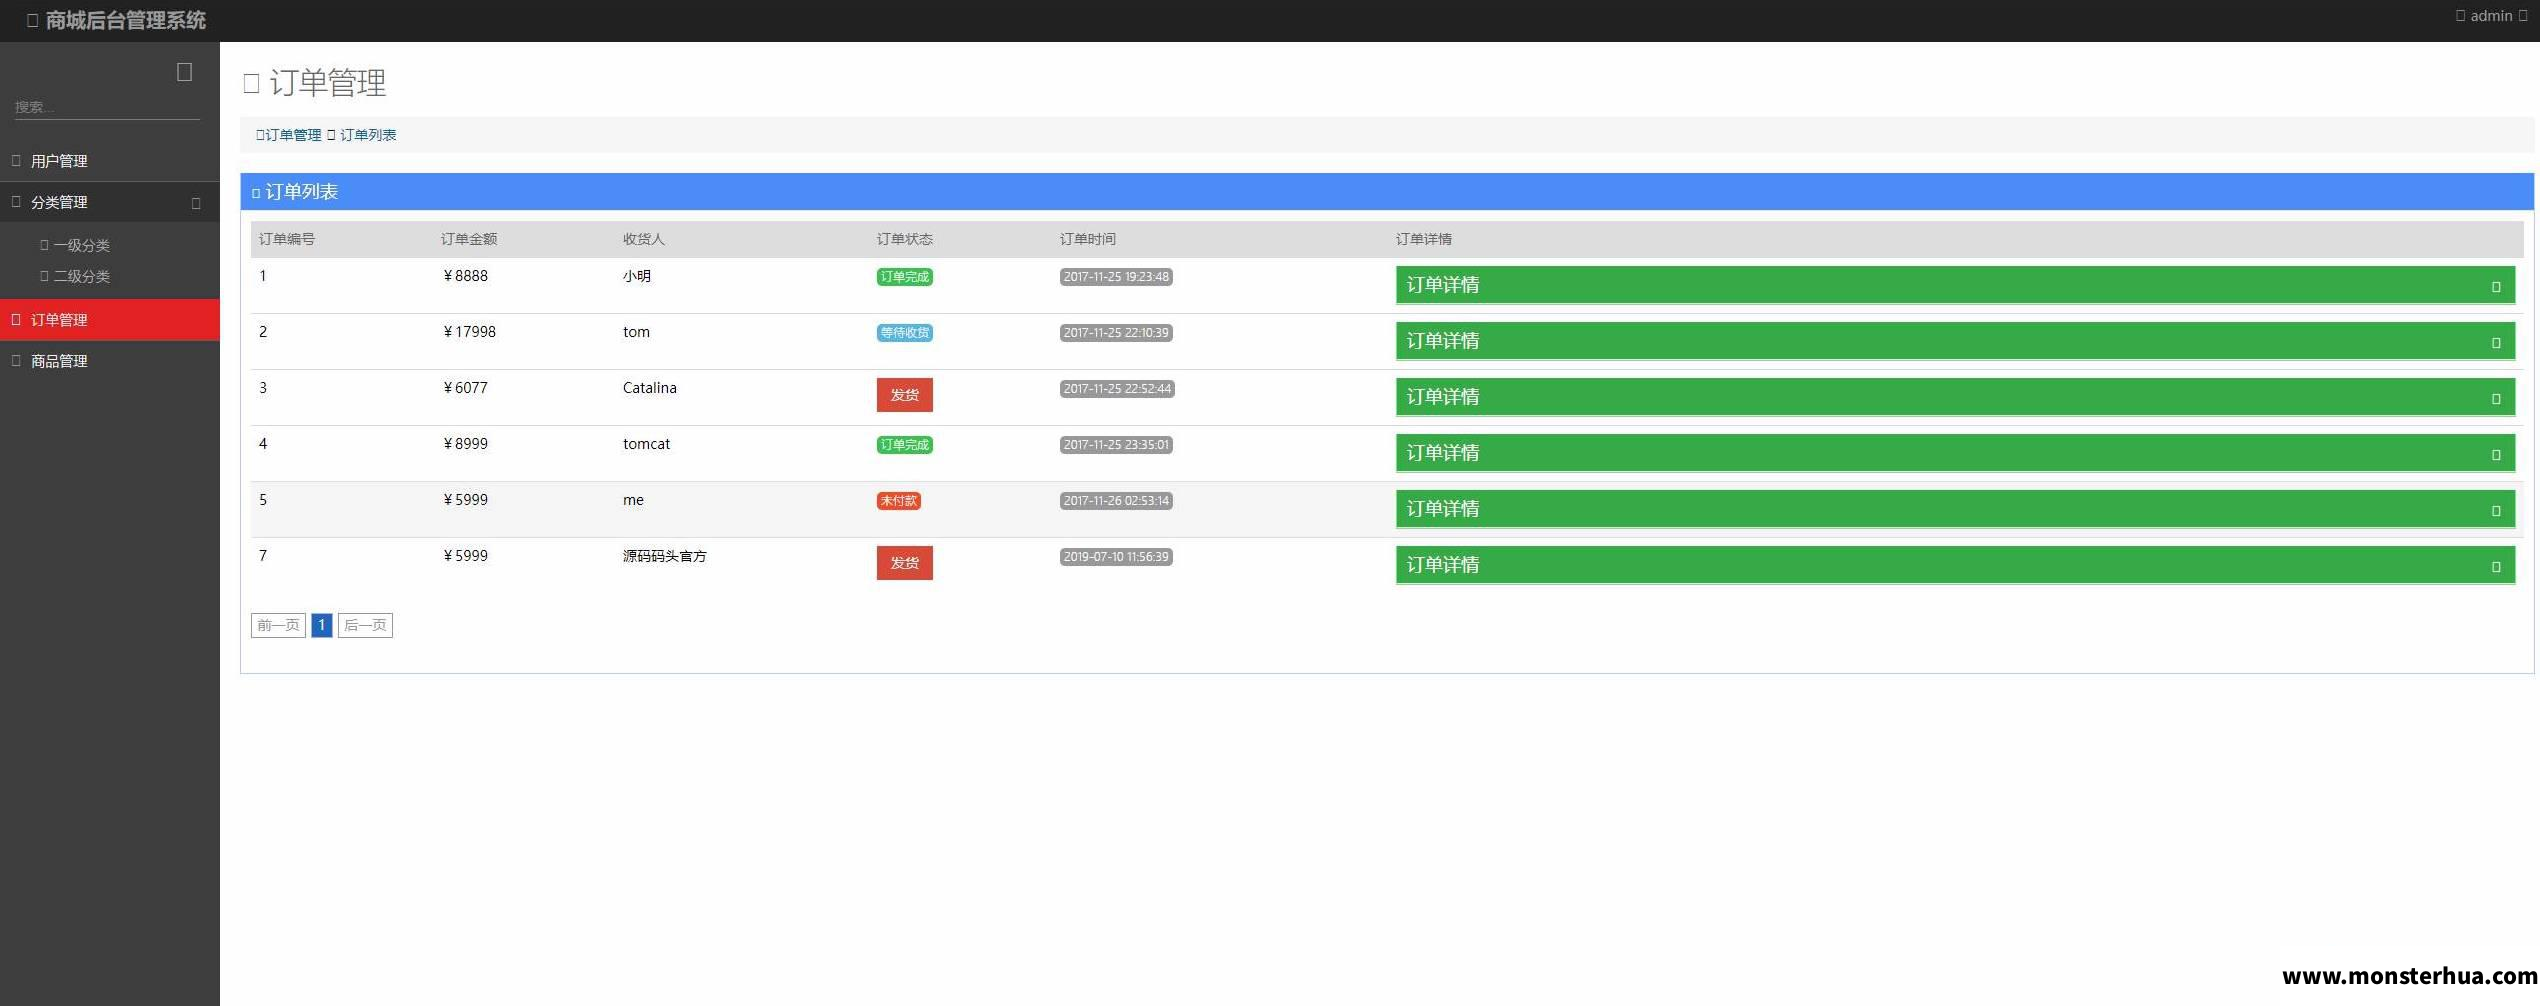2540x1006 pixels.
Task: Click the arrow icon on order 4 details
Action: point(2496,455)
